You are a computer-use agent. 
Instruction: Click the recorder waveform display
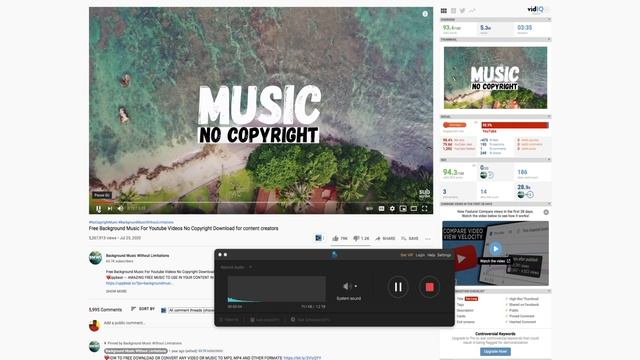(276, 289)
